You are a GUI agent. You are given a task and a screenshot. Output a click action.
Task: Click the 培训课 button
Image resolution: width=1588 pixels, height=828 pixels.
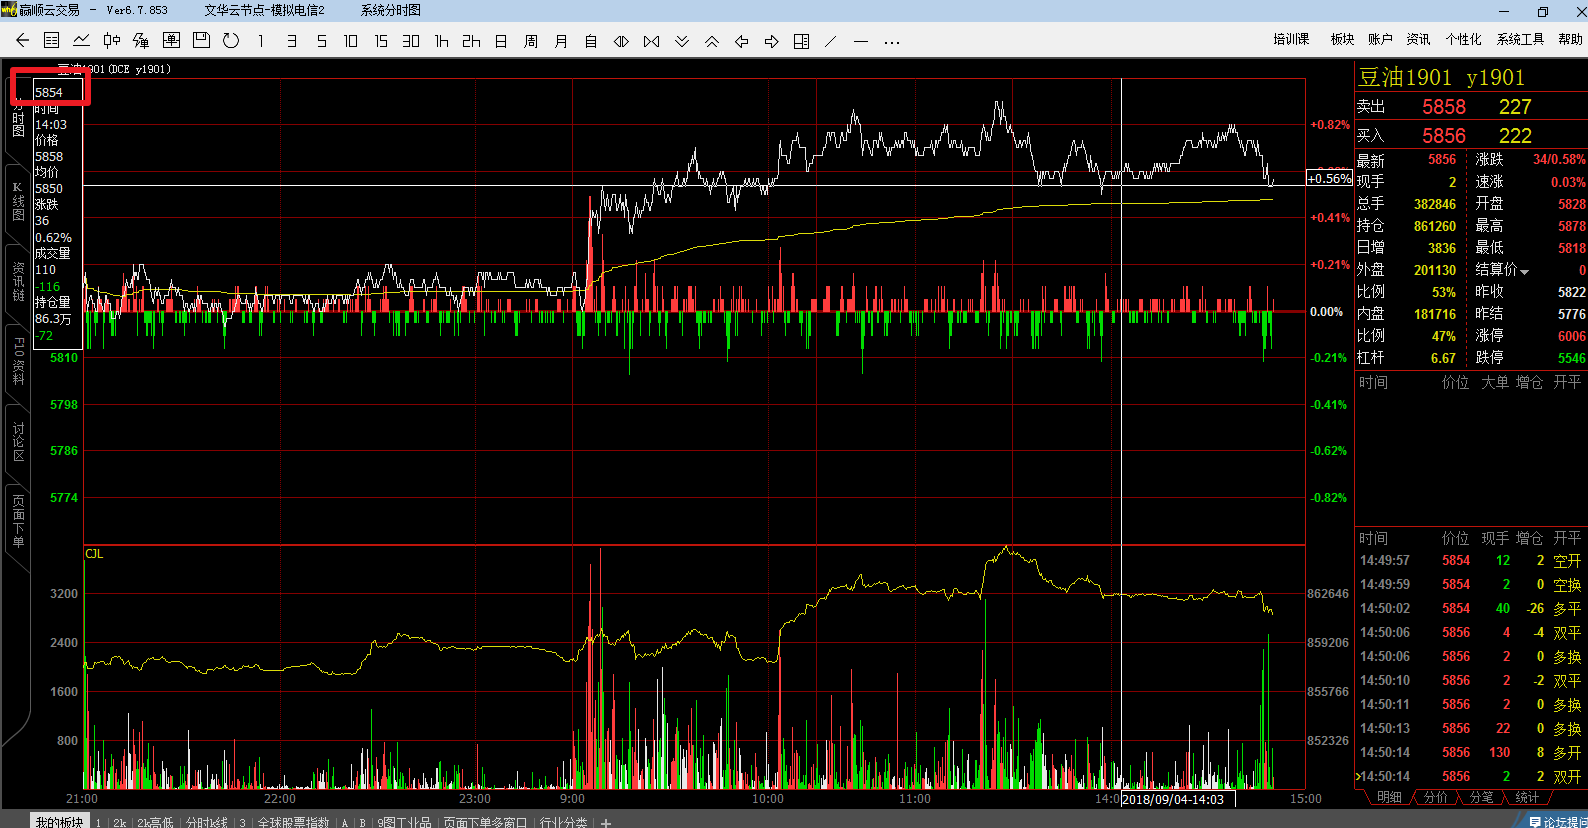pyautogui.click(x=1291, y=39)
